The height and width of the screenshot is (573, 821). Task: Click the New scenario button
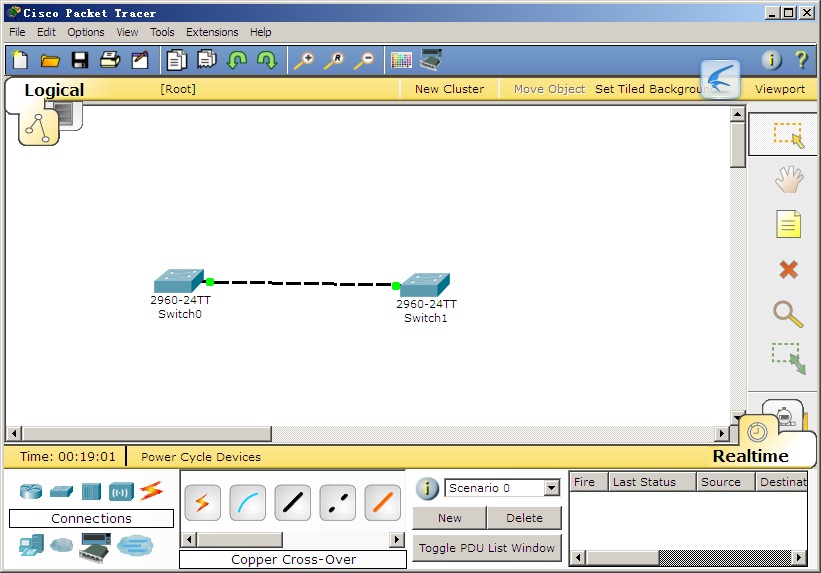point(450,518)
